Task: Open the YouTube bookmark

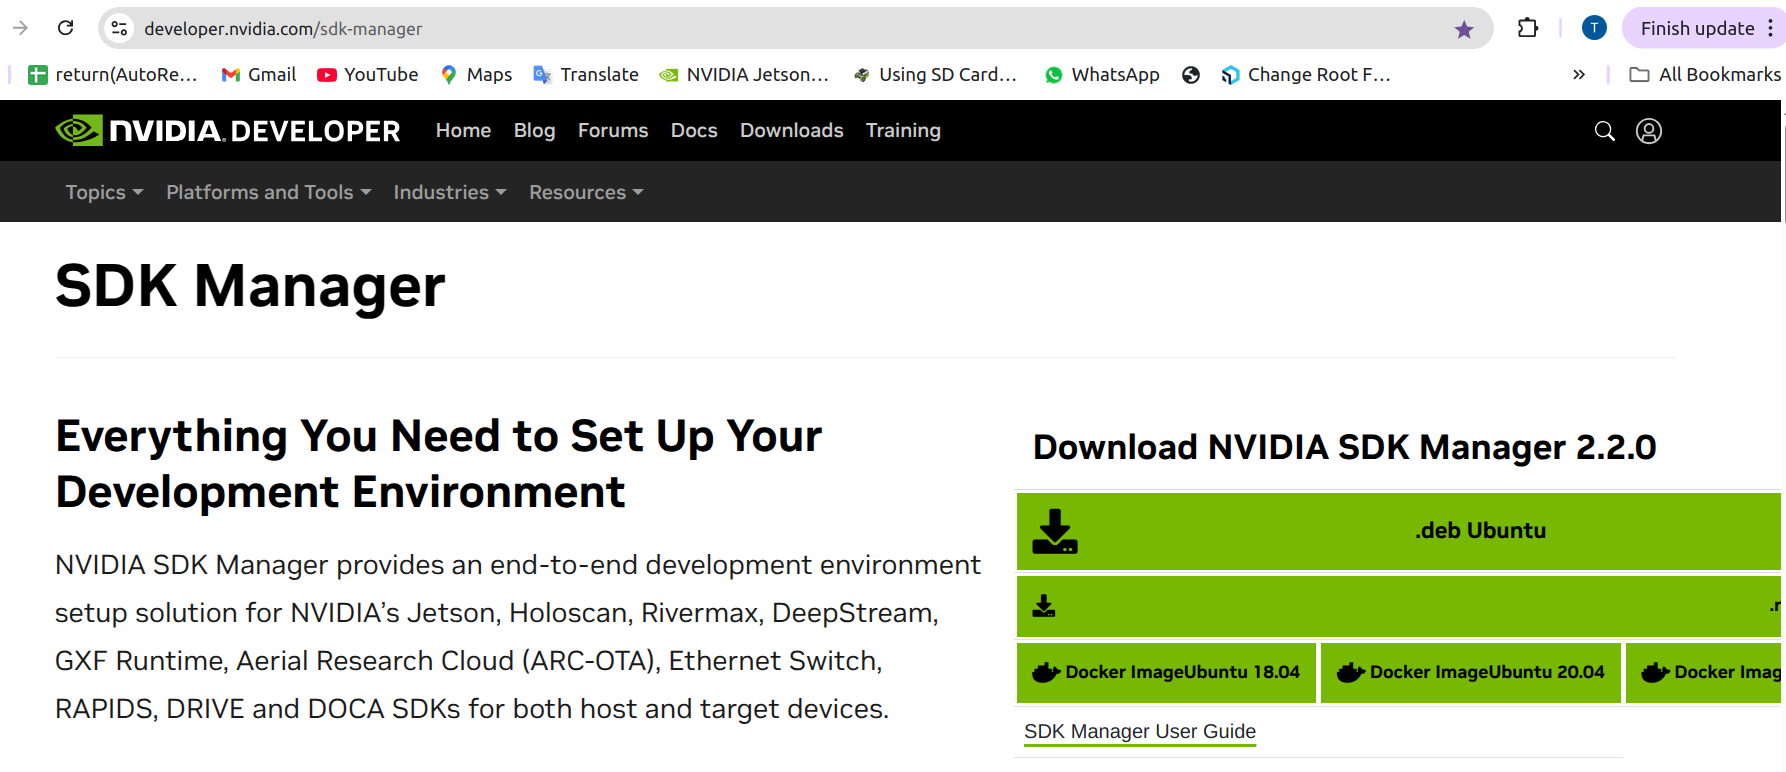Action: (x=367, y=75)
